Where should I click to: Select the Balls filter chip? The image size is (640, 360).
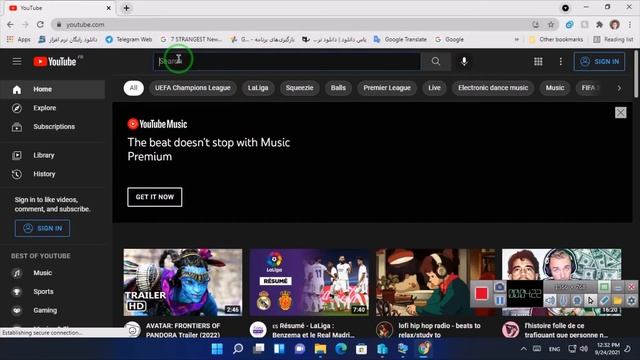tap(338, 88)
